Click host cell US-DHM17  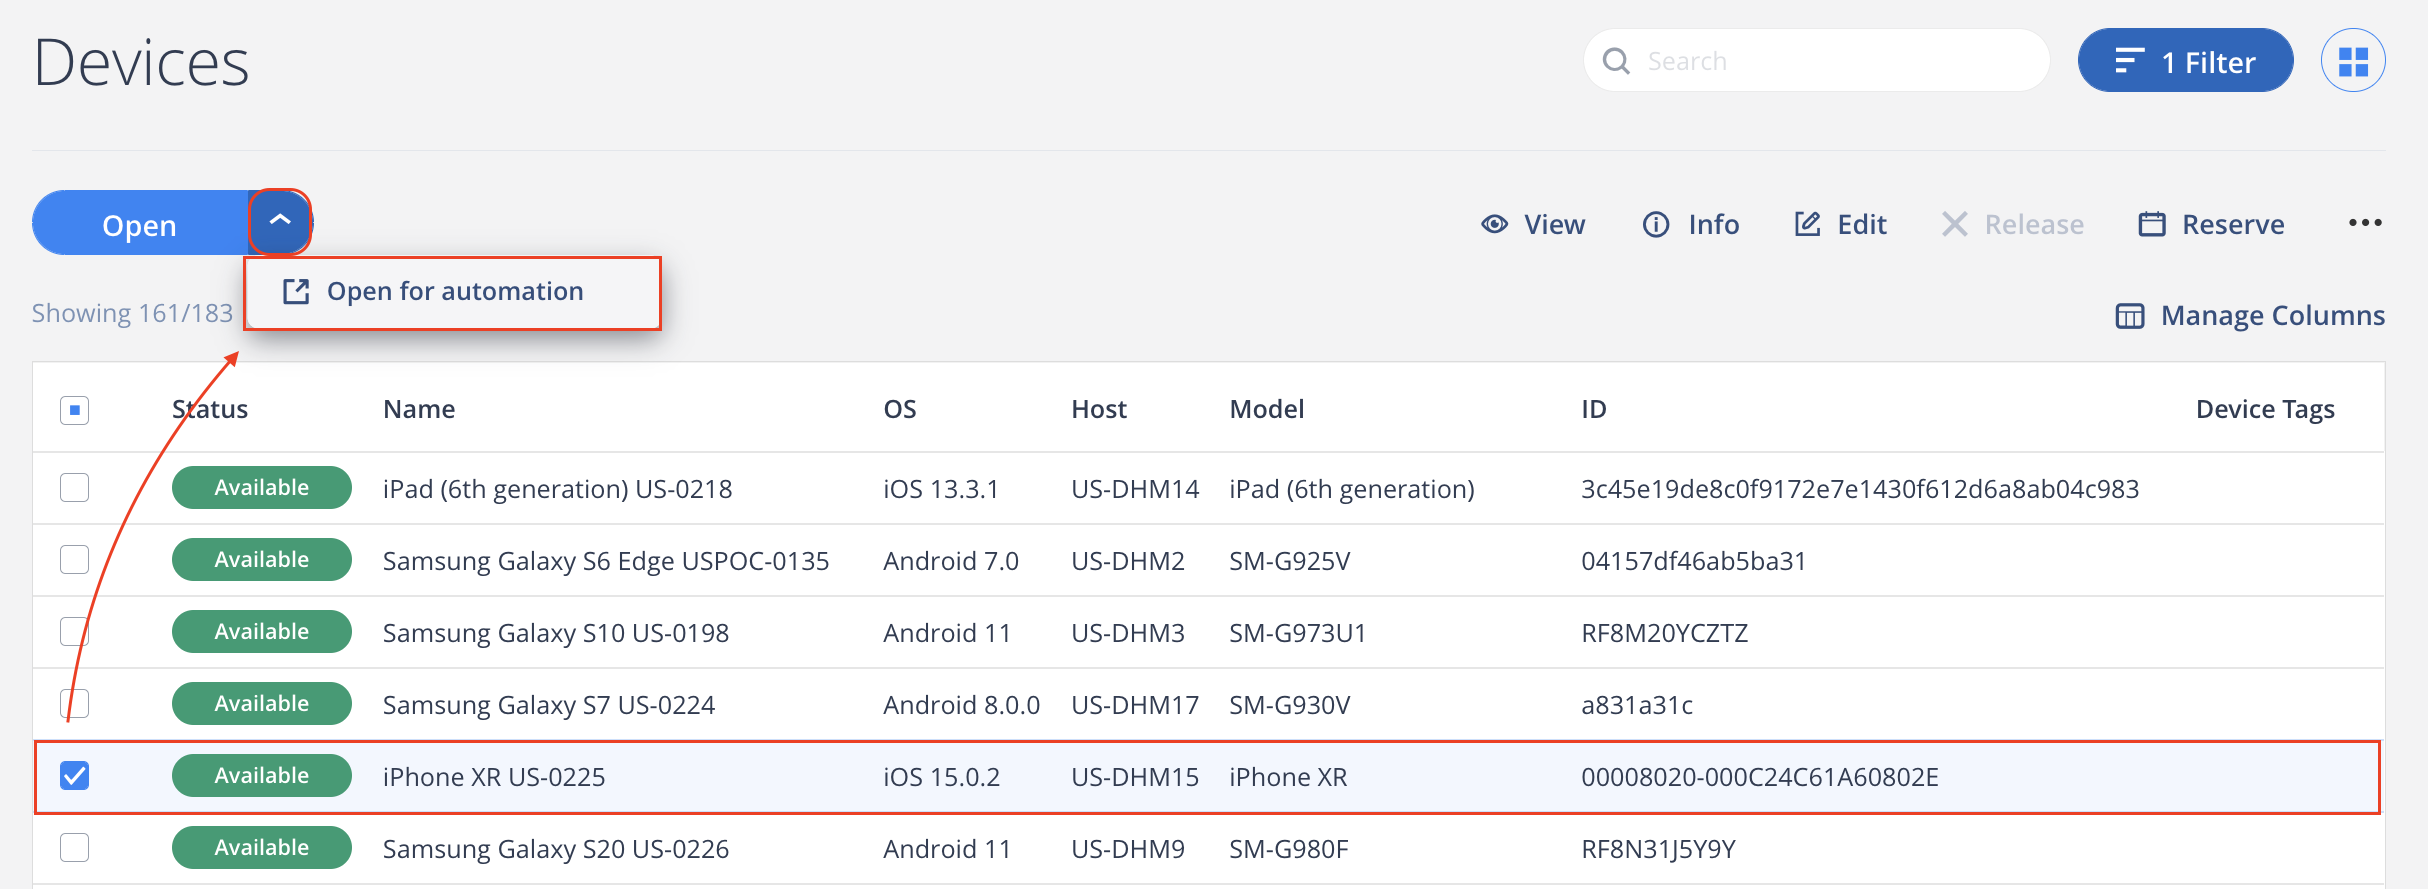[1135, 705]
